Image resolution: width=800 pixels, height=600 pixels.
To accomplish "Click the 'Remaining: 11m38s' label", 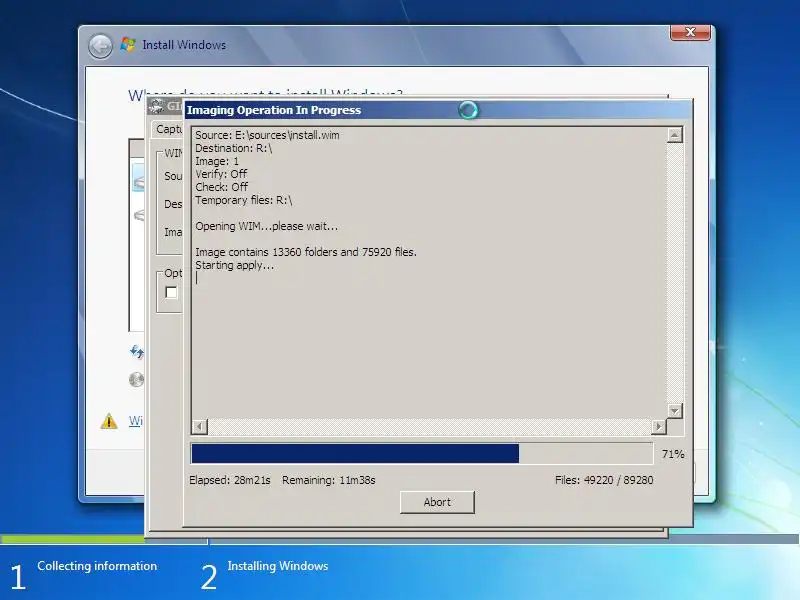I will click(329, 480).
